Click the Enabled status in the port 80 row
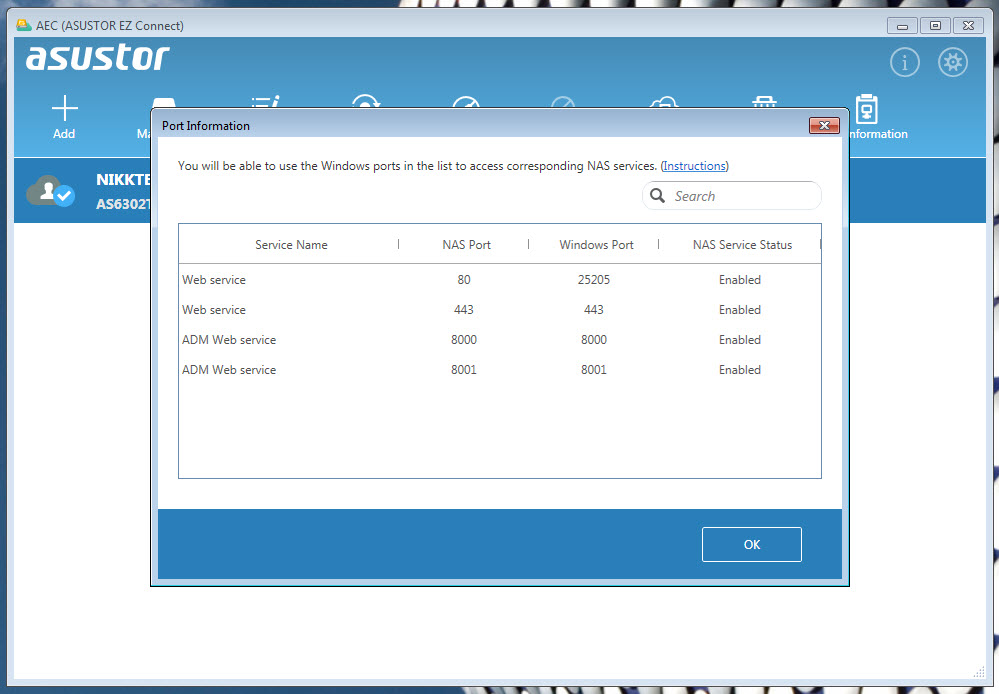This screenshot has height=694, width=999. coord(740,280)
